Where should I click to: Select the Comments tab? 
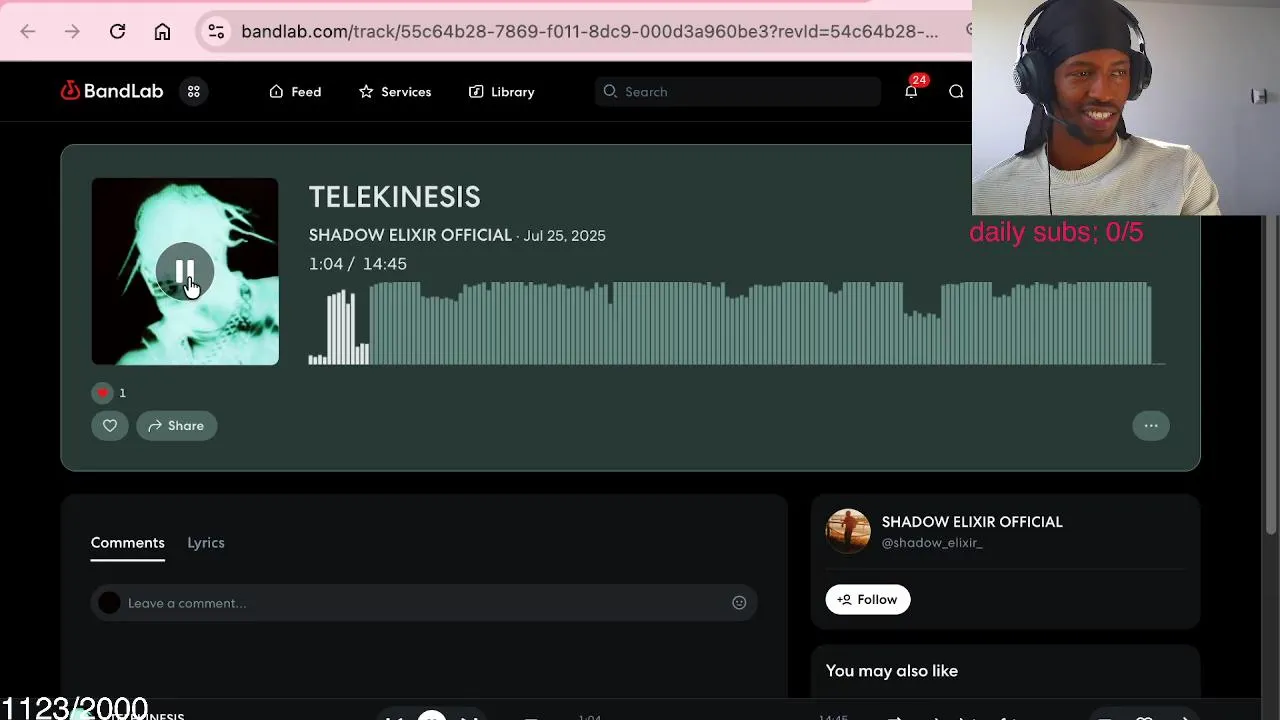coord(128,543)
